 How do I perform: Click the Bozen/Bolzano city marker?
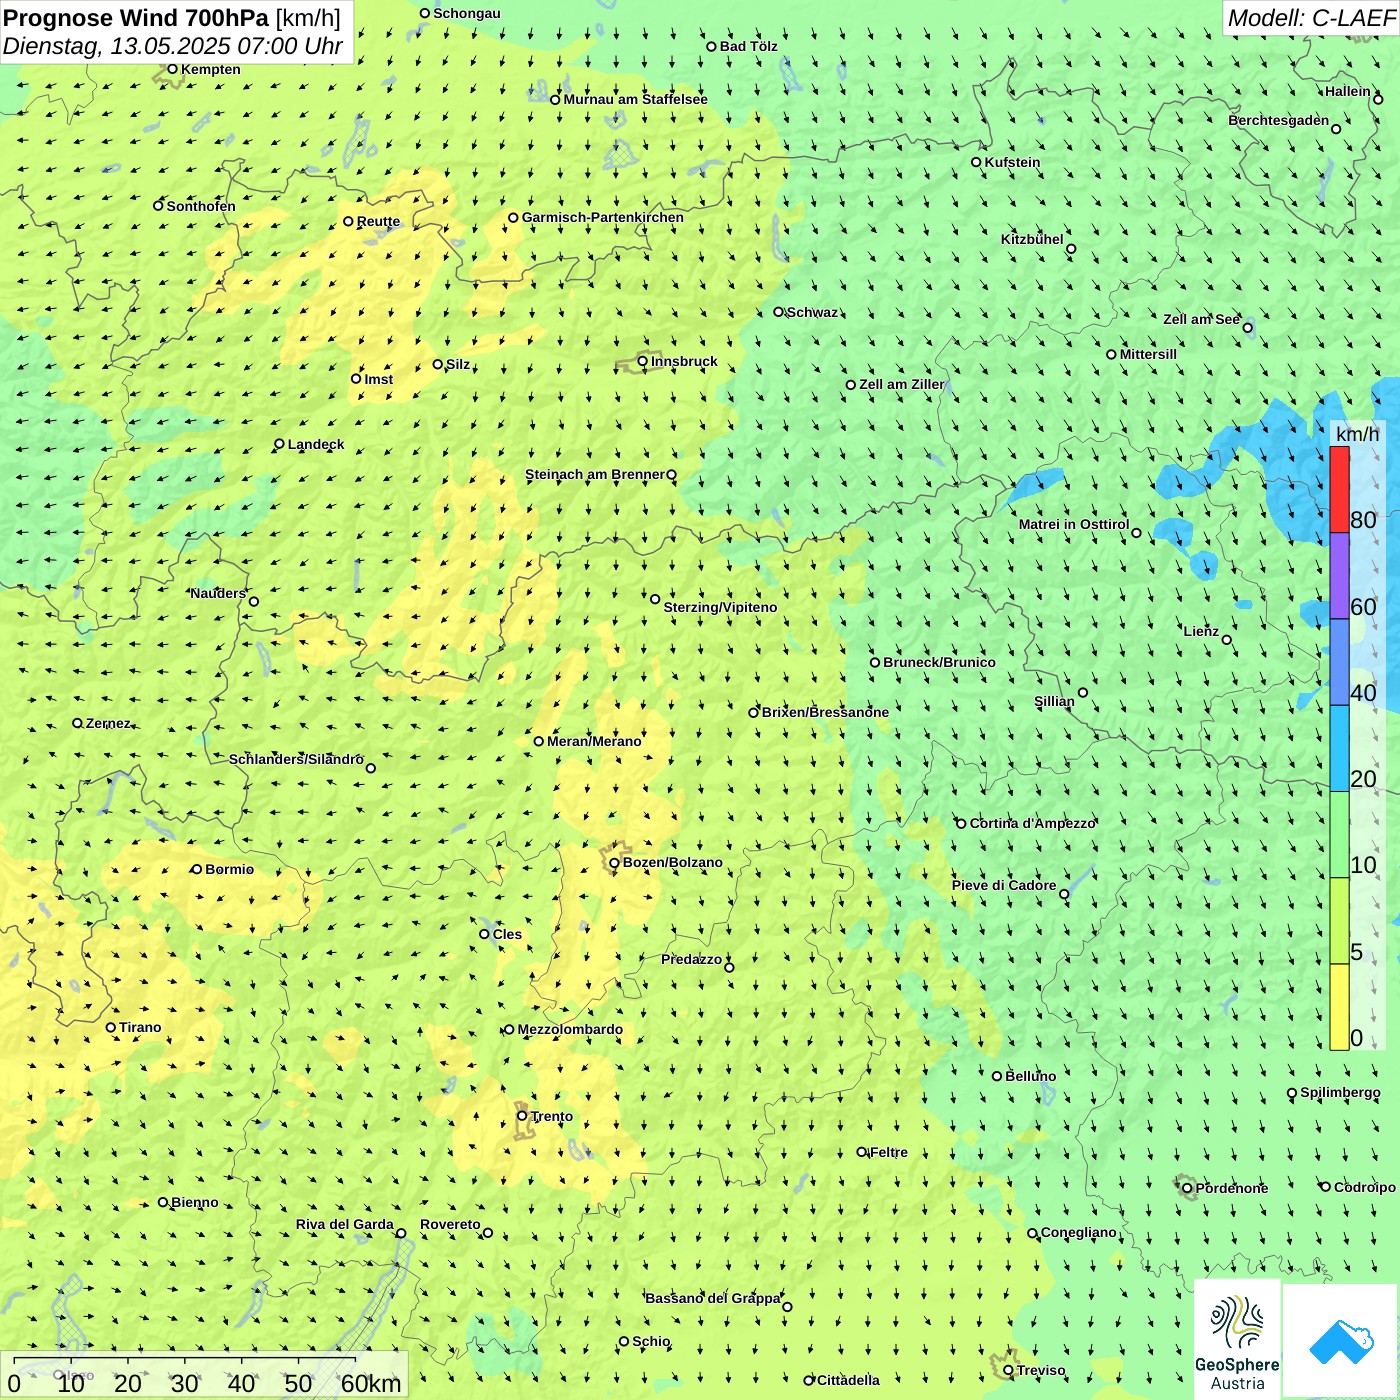point(614,863)
